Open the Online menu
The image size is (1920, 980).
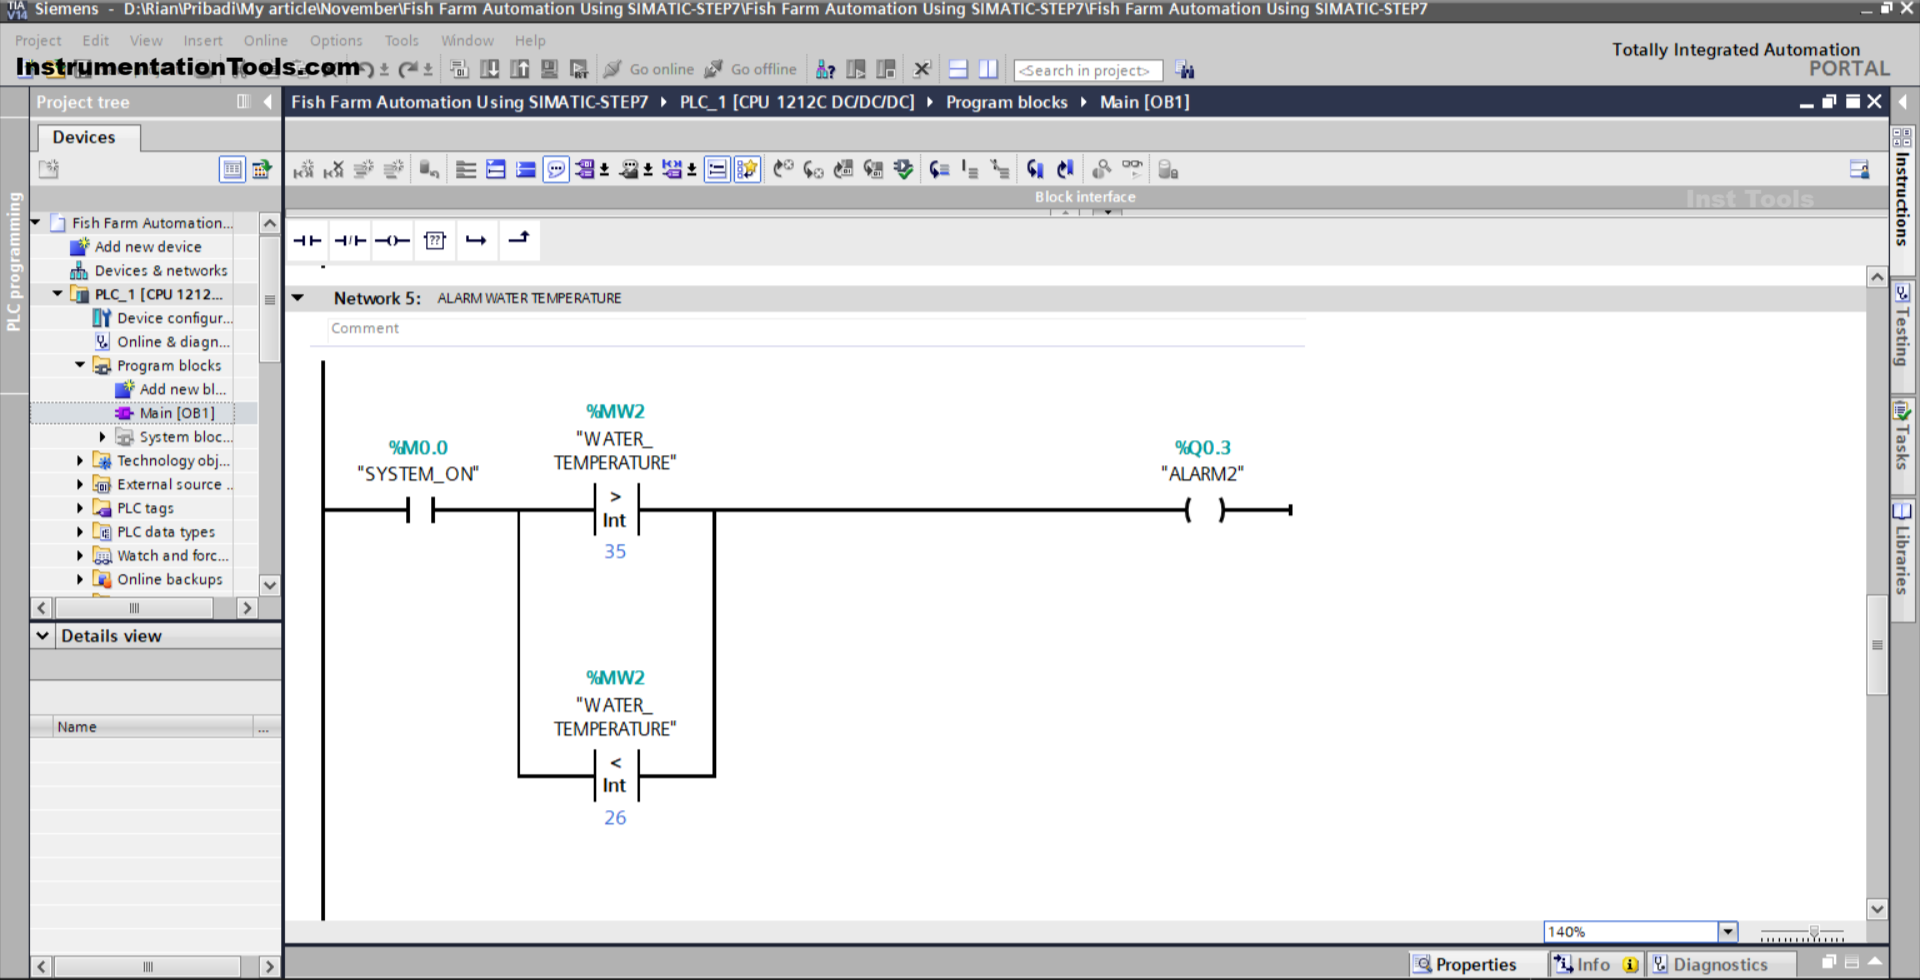click(x=265, y=41)
